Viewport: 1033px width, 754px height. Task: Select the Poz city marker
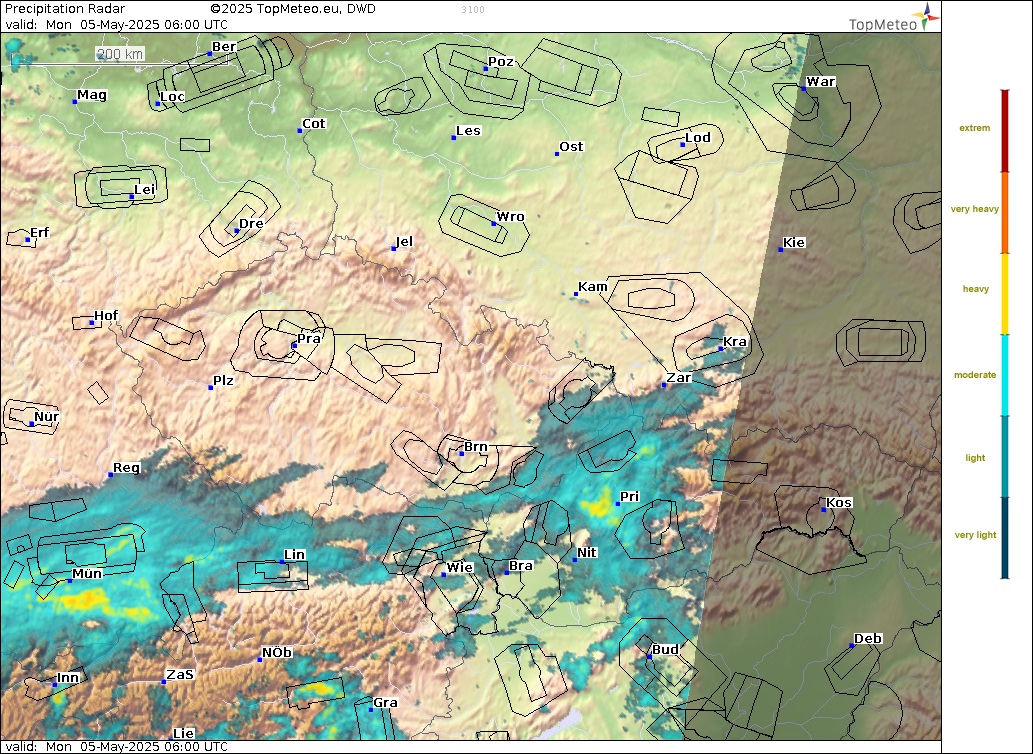click(486, 68)
